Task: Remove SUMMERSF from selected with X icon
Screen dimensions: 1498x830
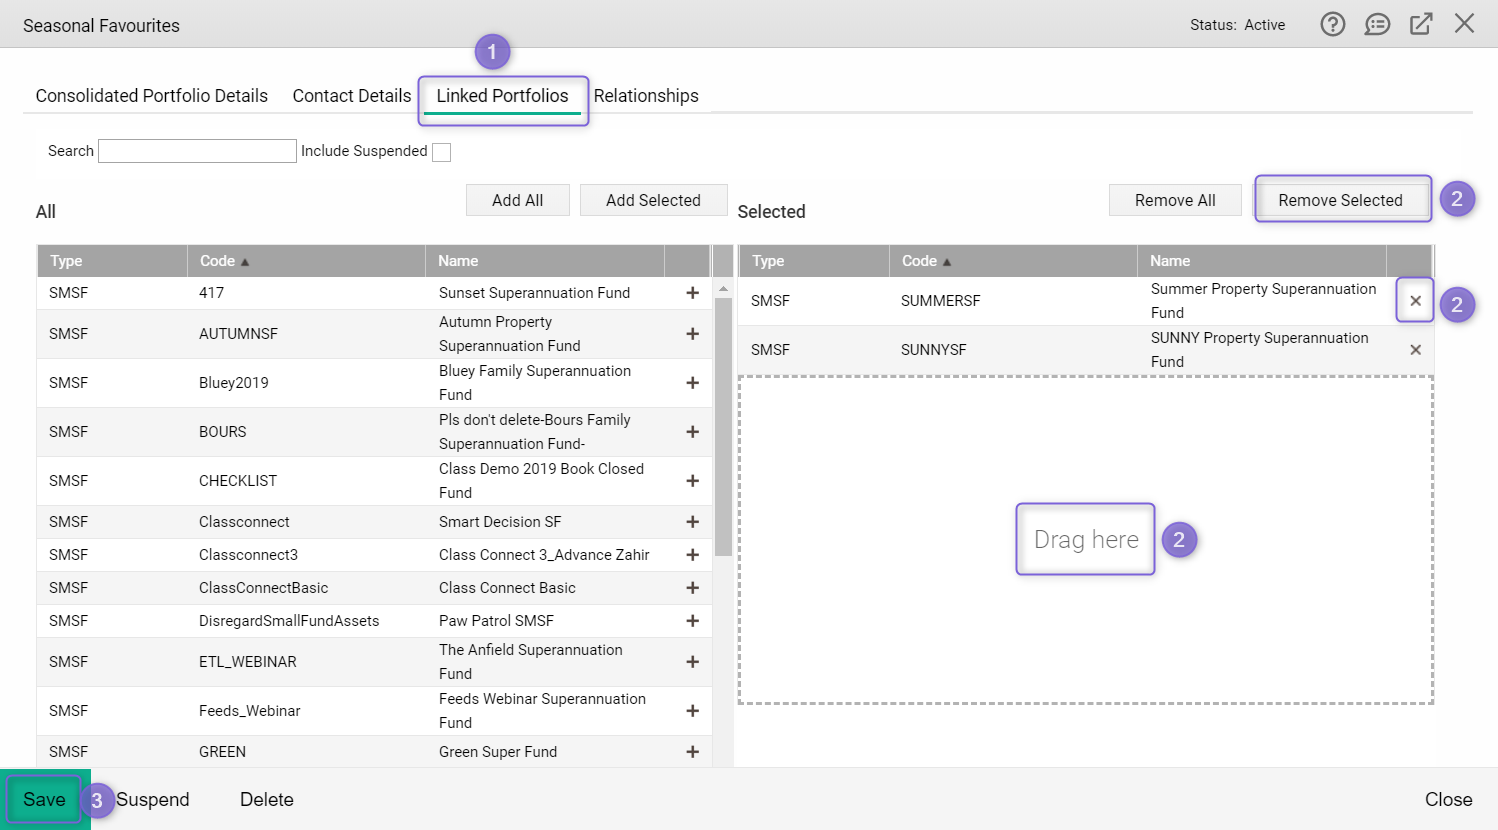Action: (x=1415, y=301)
